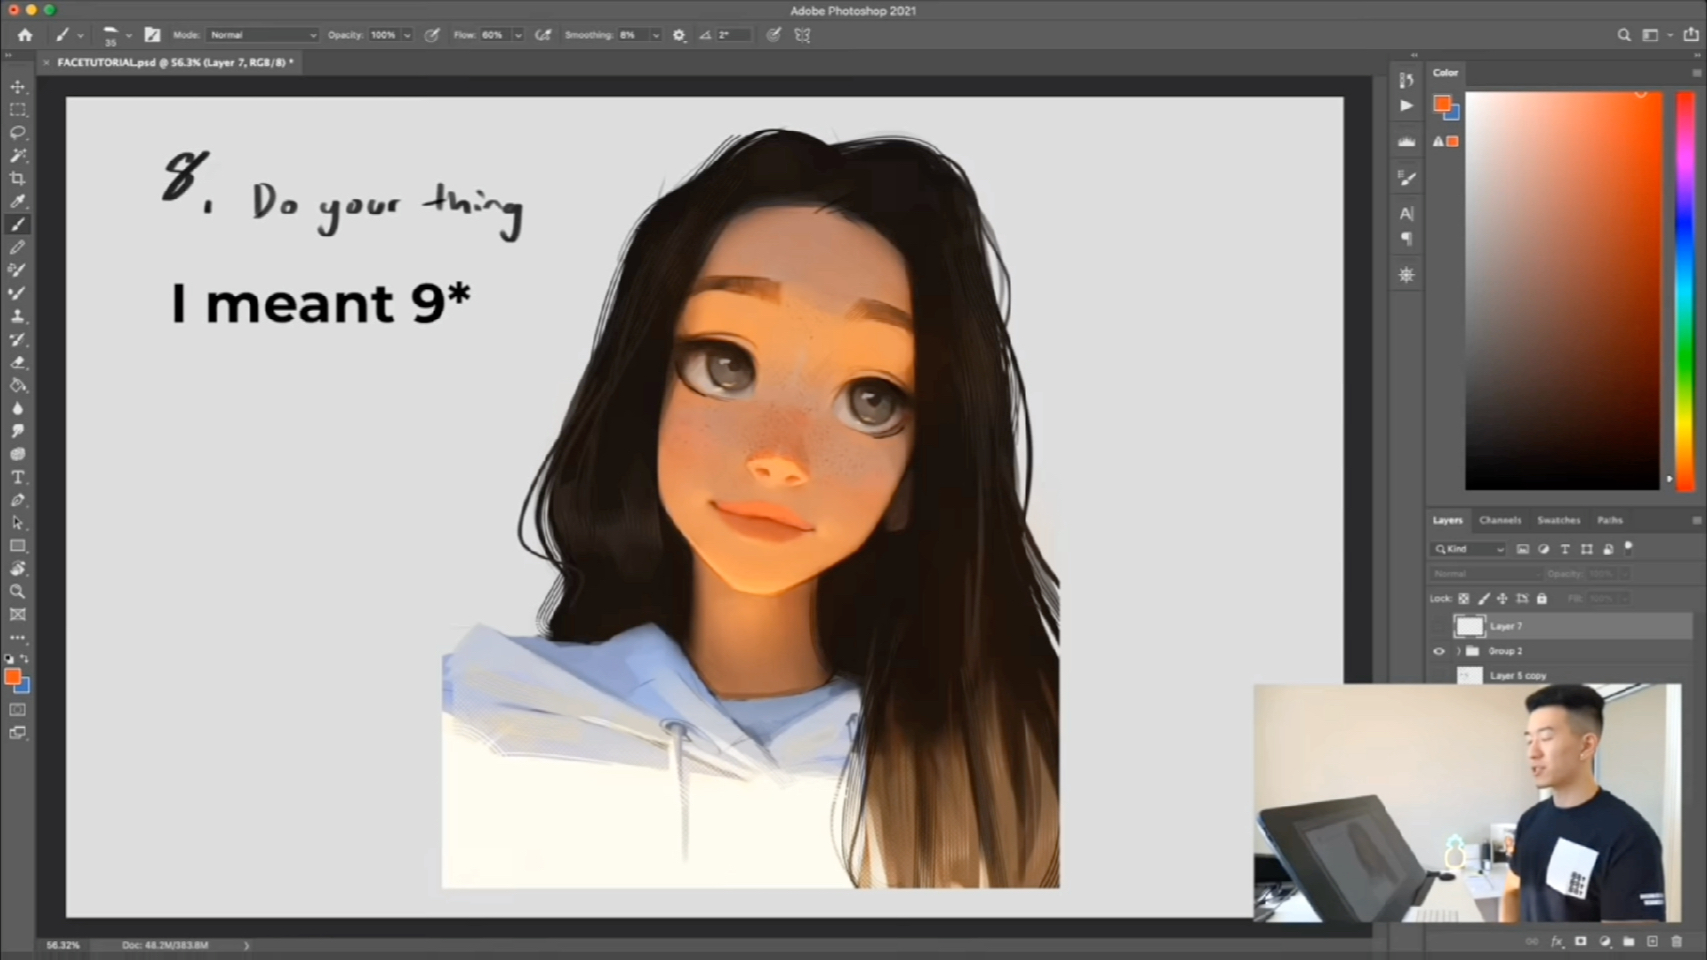Click the Add layer style fx button
1707x960 pixels.
1557,941
